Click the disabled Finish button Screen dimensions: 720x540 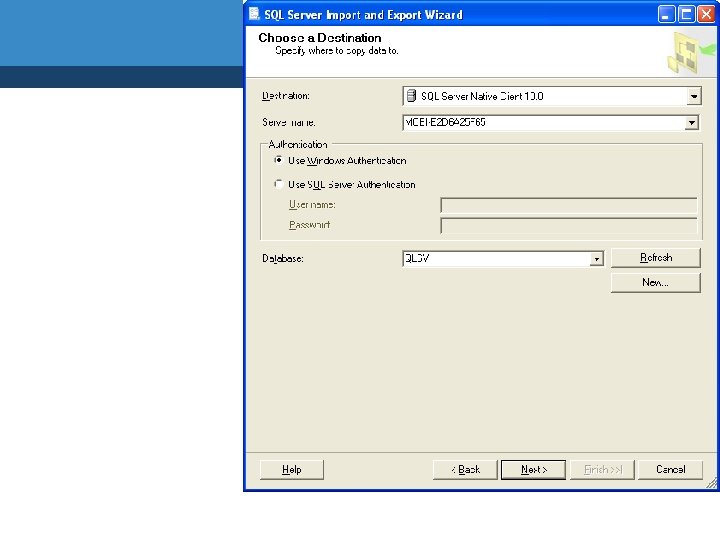pos(602,469)
